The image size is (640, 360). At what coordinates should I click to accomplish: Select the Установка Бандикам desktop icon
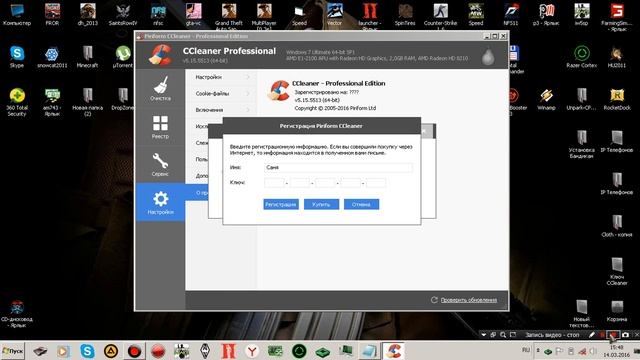click(582, 144)
